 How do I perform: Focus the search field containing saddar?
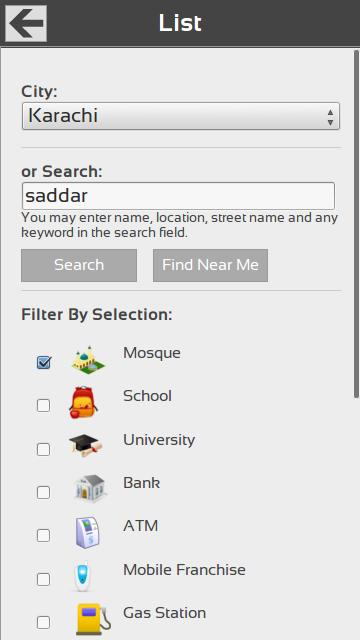[x=178, y=196]
